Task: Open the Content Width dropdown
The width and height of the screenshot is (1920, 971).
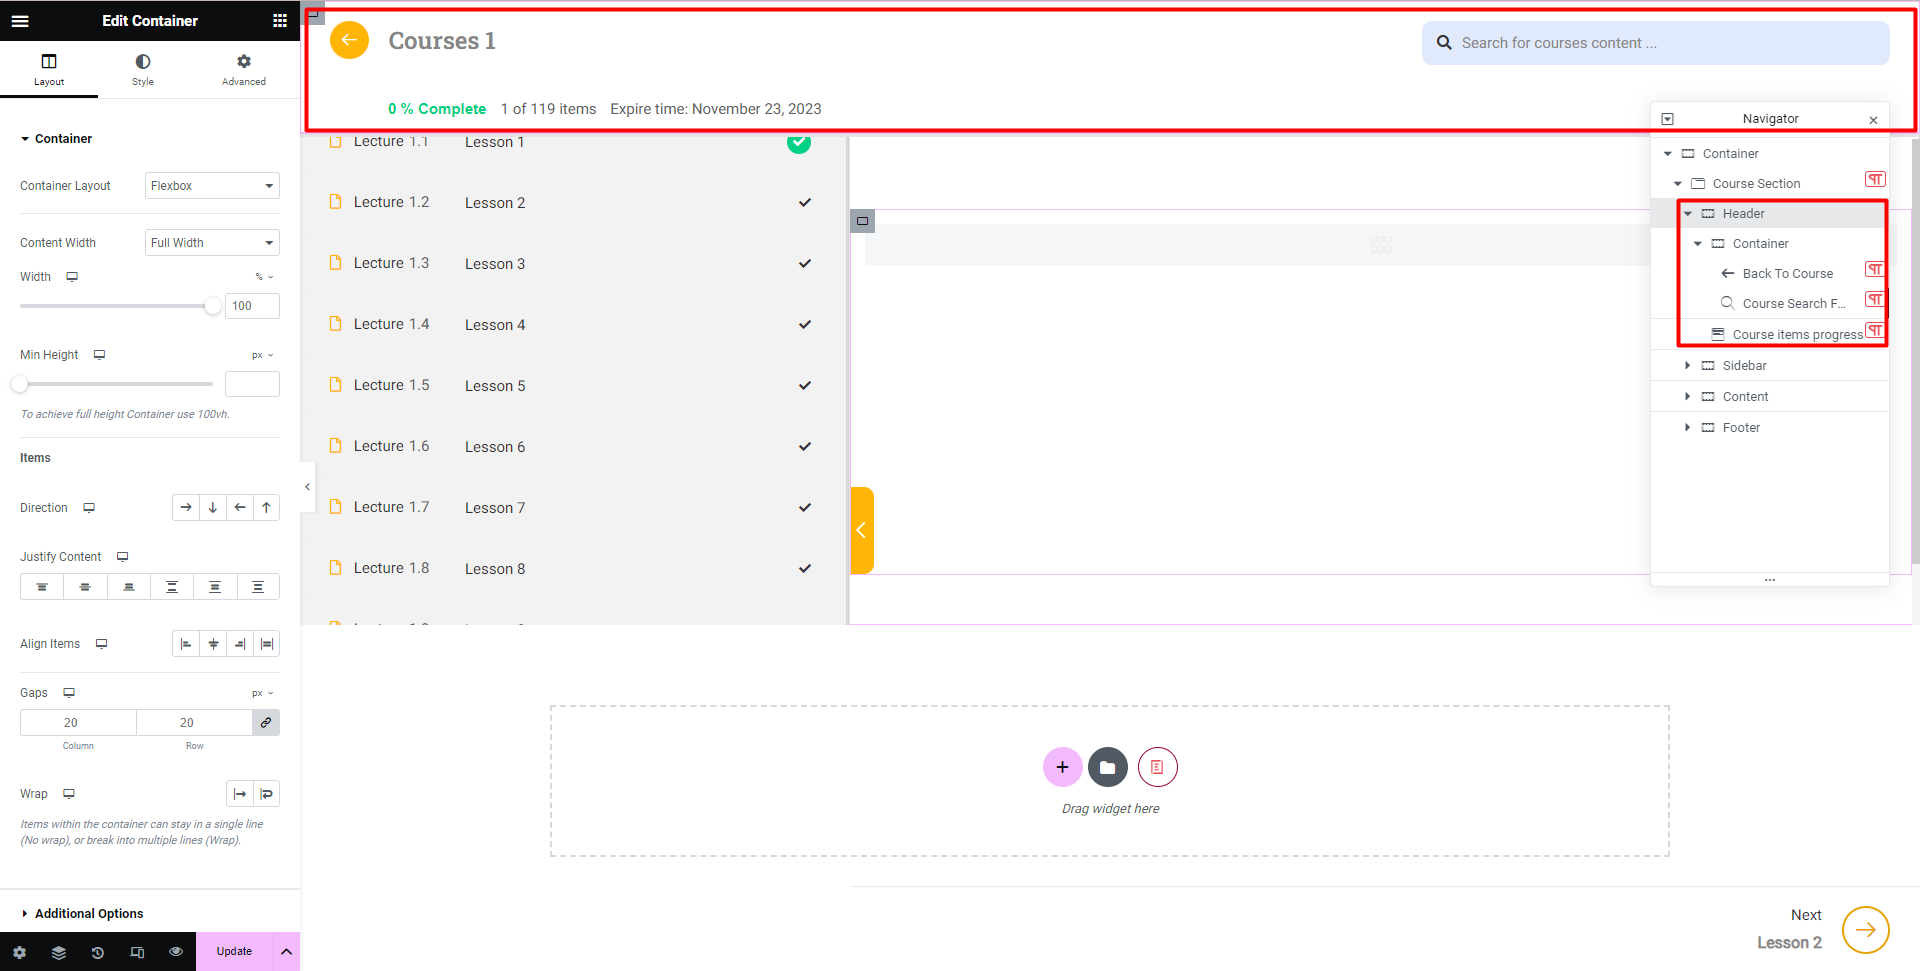Action: [x=212, y=243]
